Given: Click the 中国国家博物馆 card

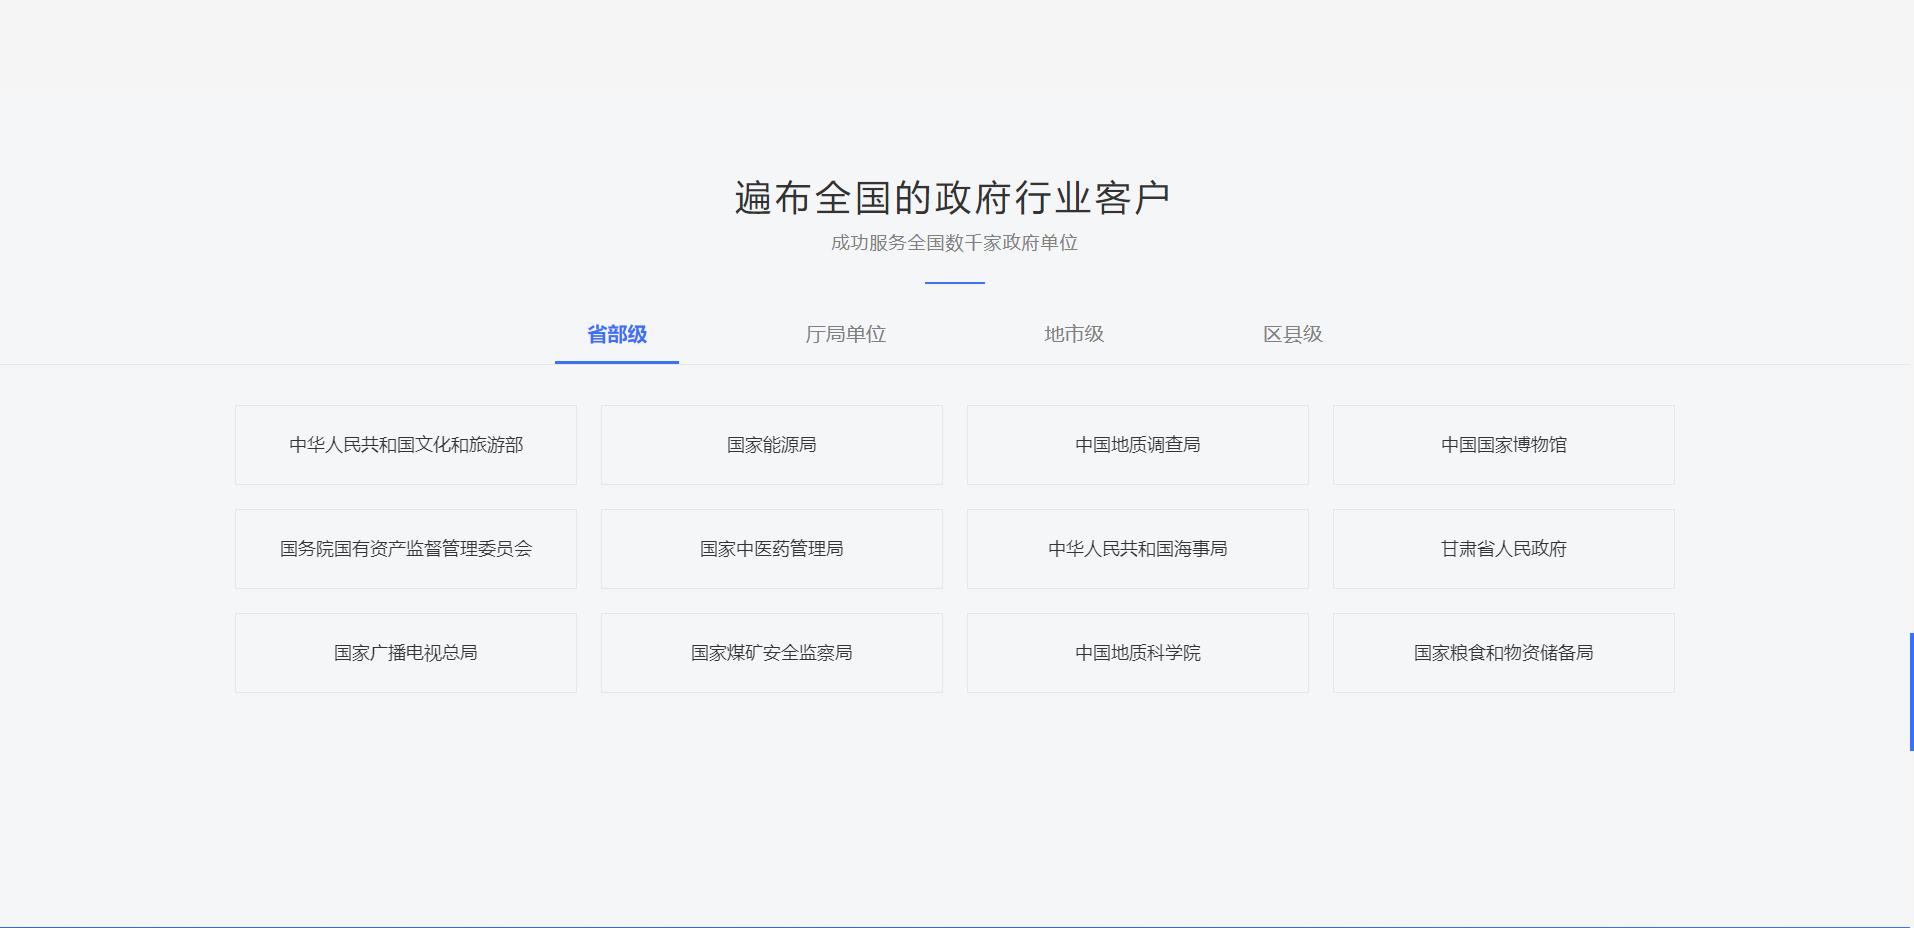Looking at the screenshot, I should point(1504,445).
